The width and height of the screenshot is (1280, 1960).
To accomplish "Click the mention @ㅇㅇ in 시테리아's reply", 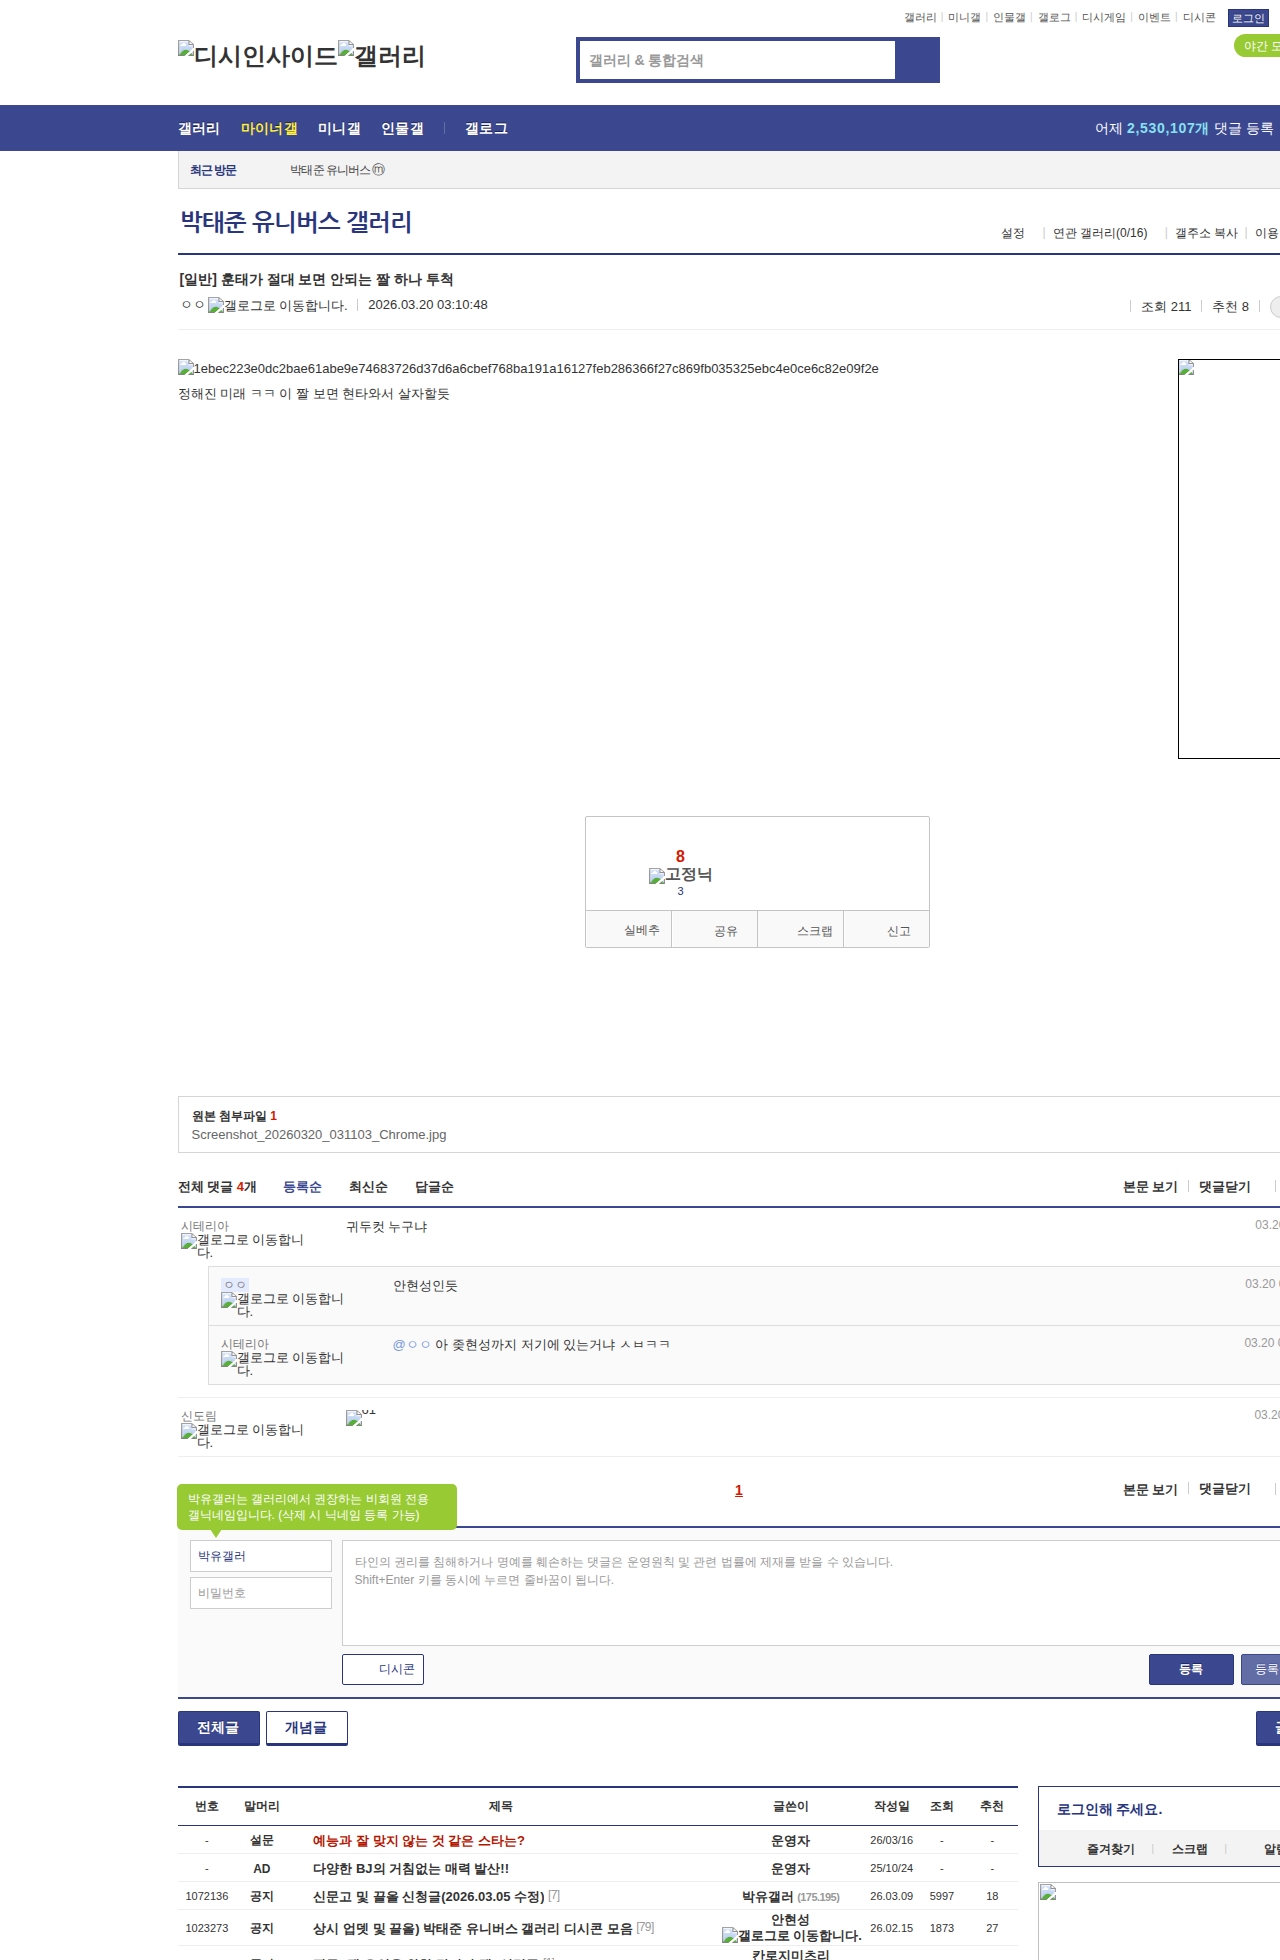I will pos(411,1345).
